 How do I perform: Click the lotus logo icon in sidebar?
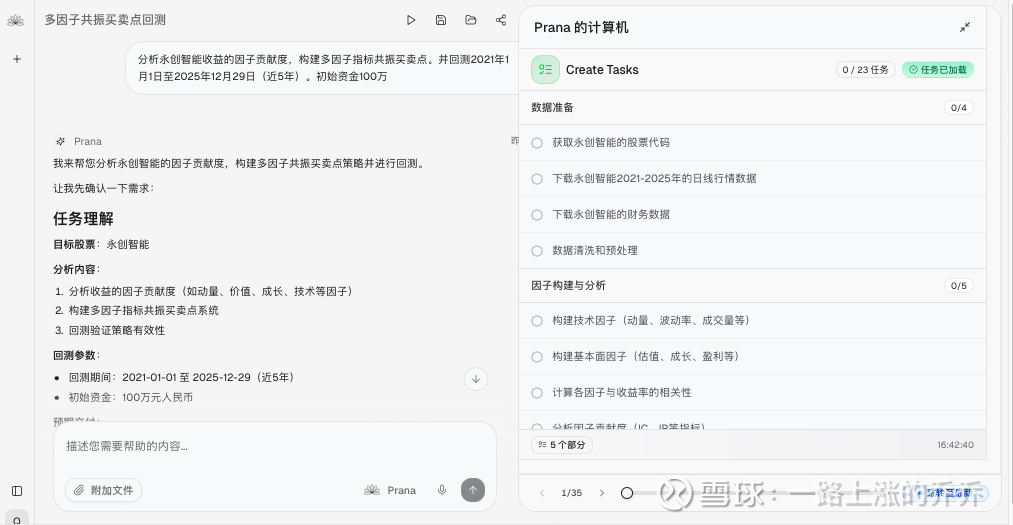[16, 21]
